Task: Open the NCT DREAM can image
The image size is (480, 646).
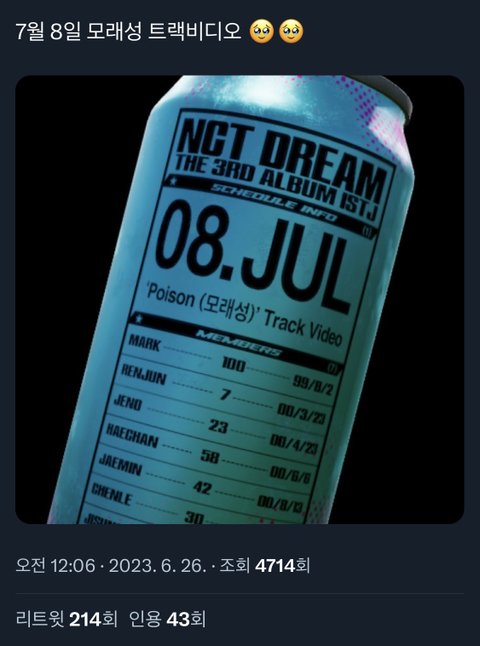Action: 240,300
